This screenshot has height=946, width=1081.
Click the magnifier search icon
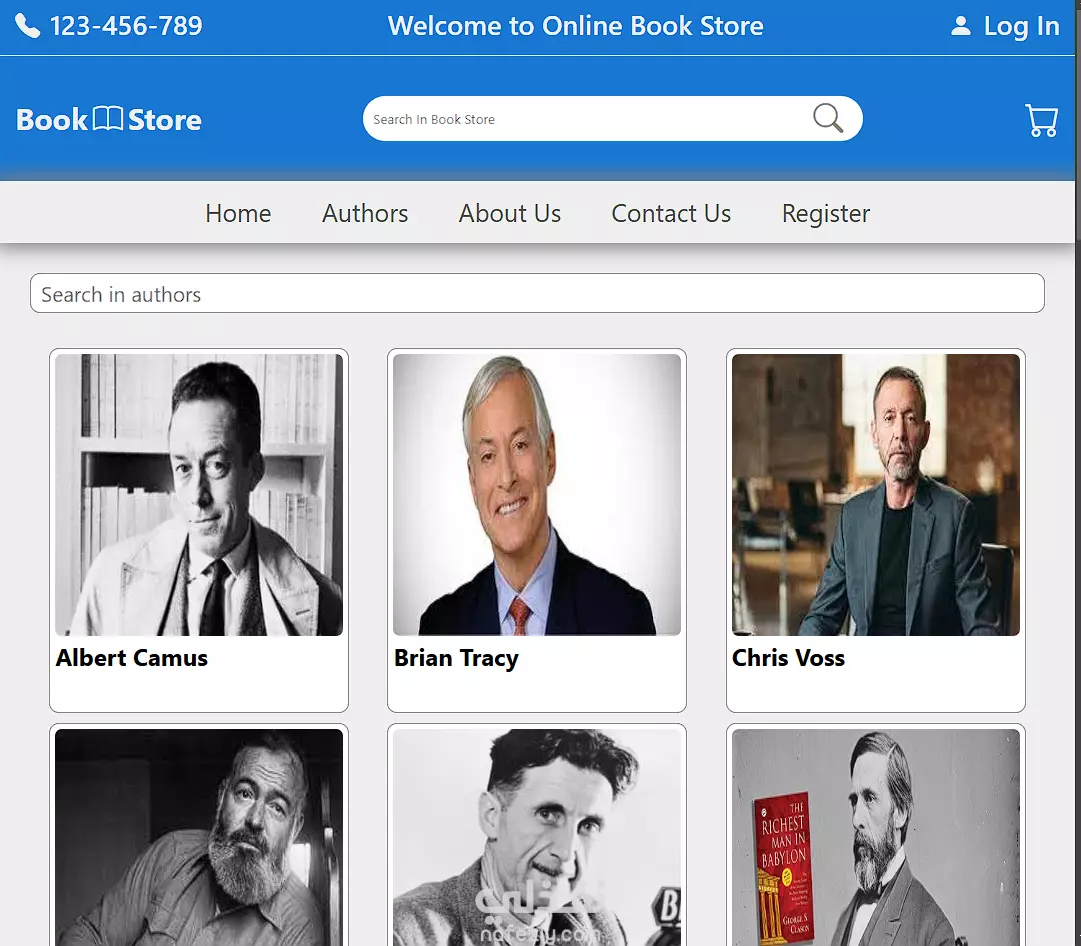click(x=827, y=118)
